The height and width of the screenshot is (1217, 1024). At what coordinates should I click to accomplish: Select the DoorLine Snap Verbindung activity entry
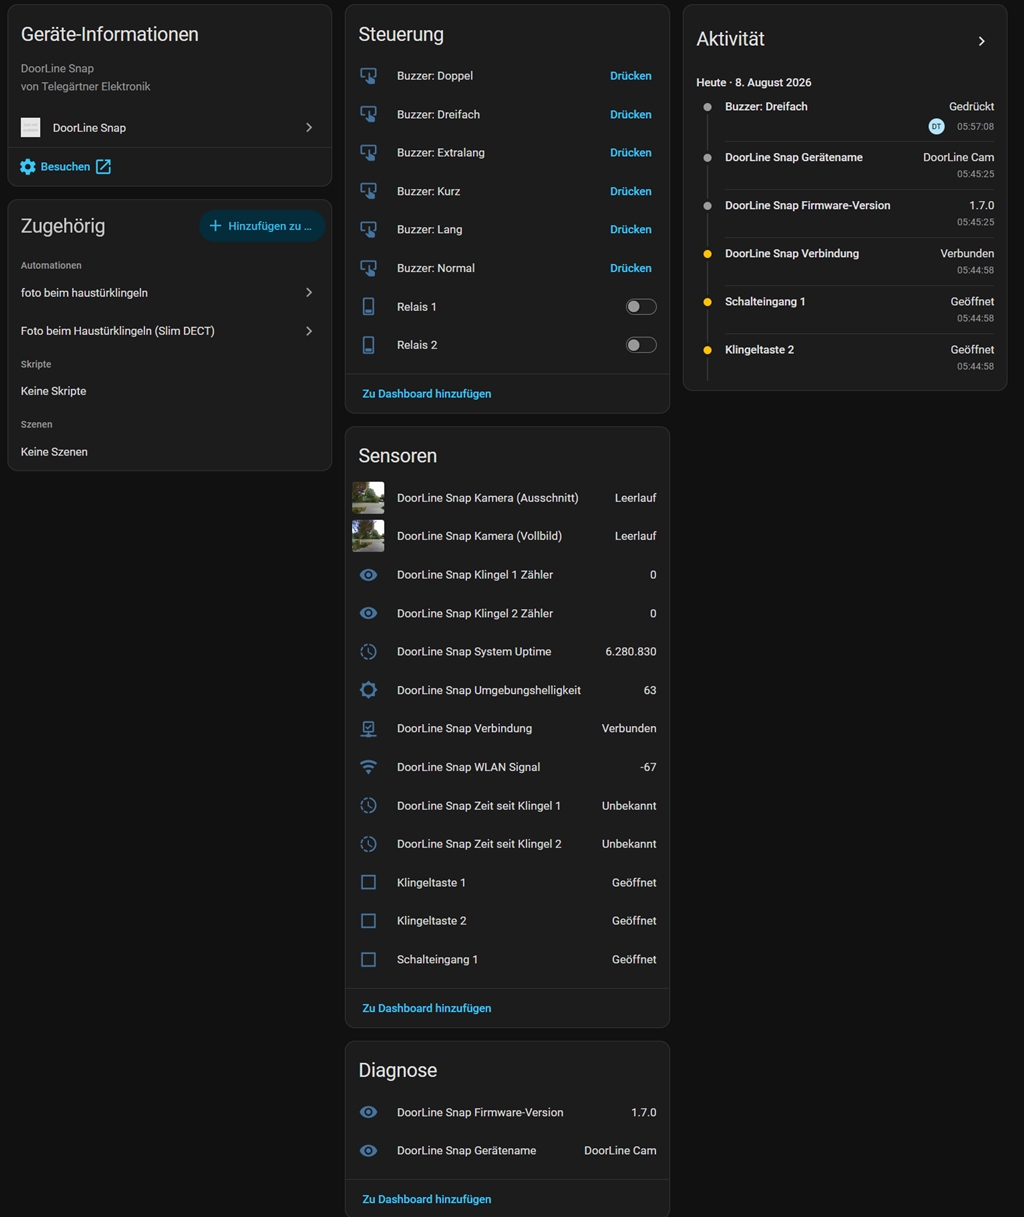[845, 261]
